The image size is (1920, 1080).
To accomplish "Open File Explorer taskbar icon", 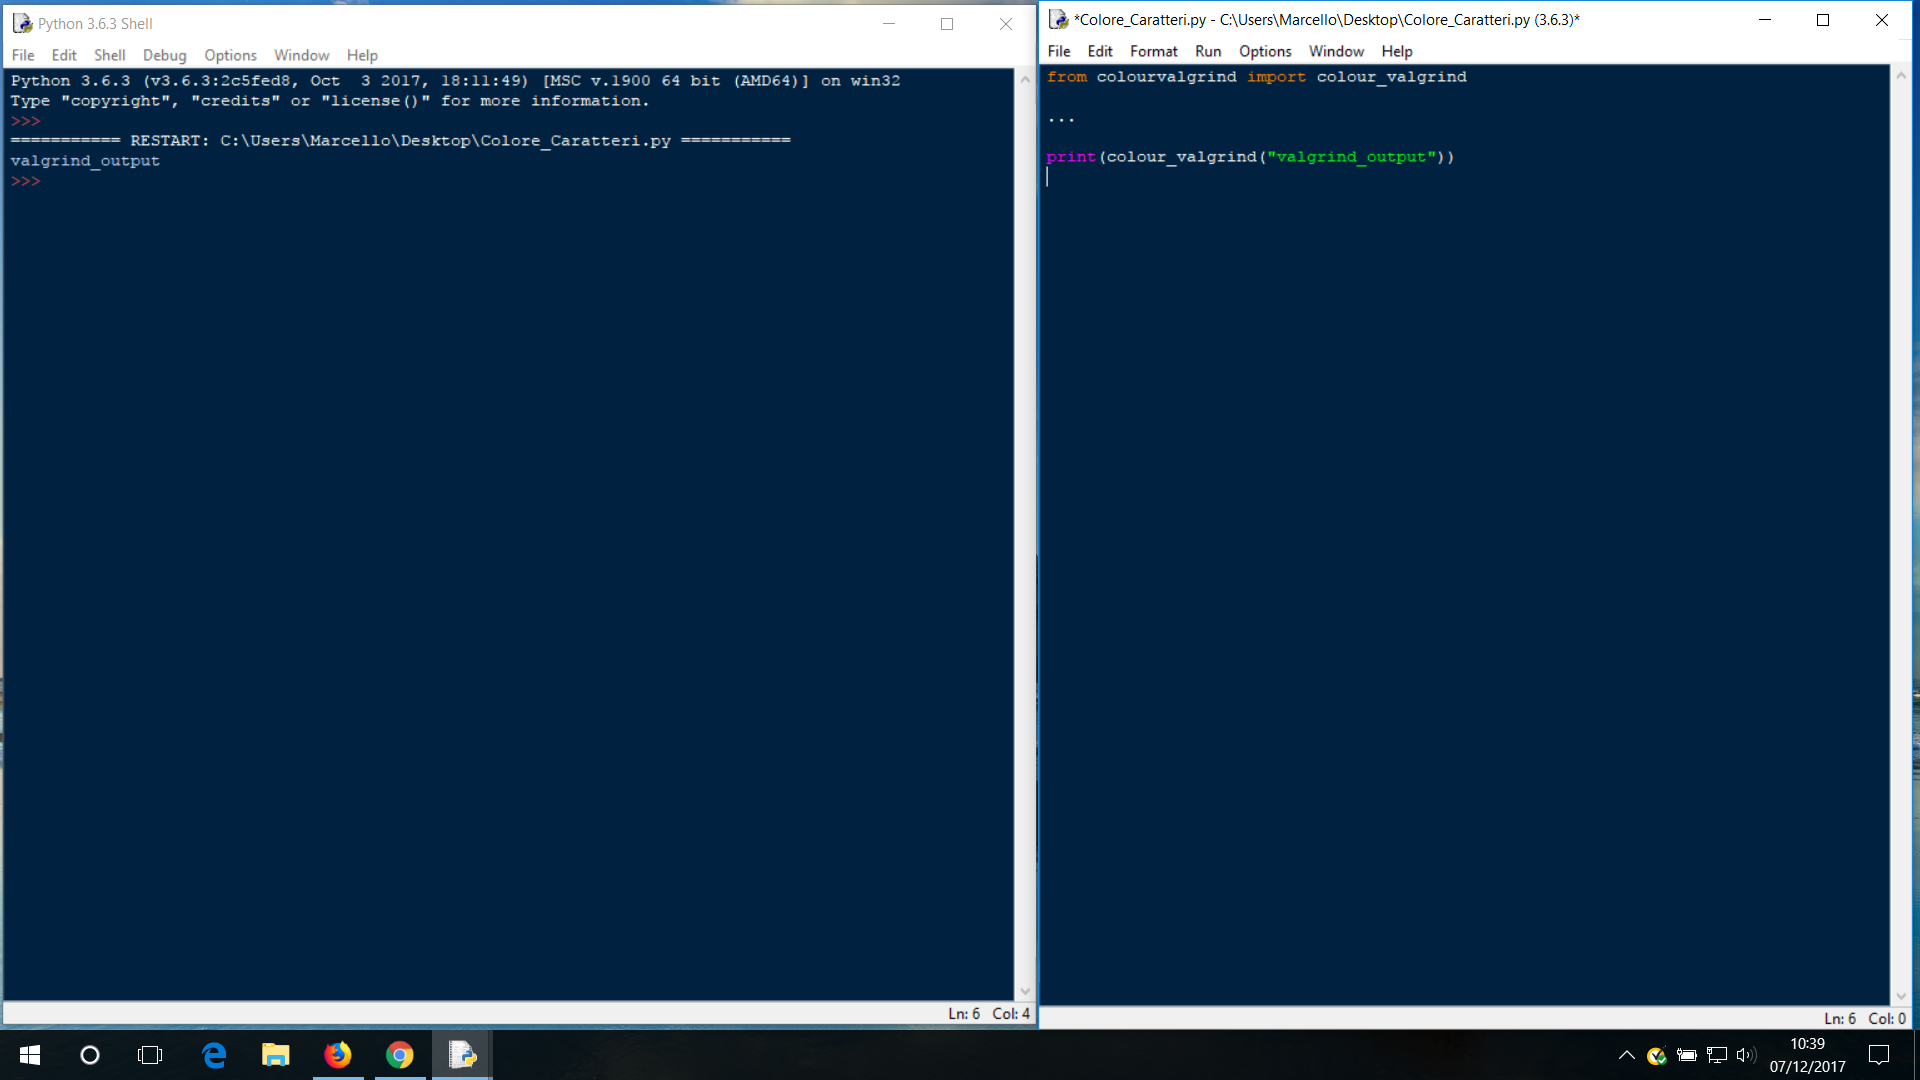I will [x=276, y=1055].
